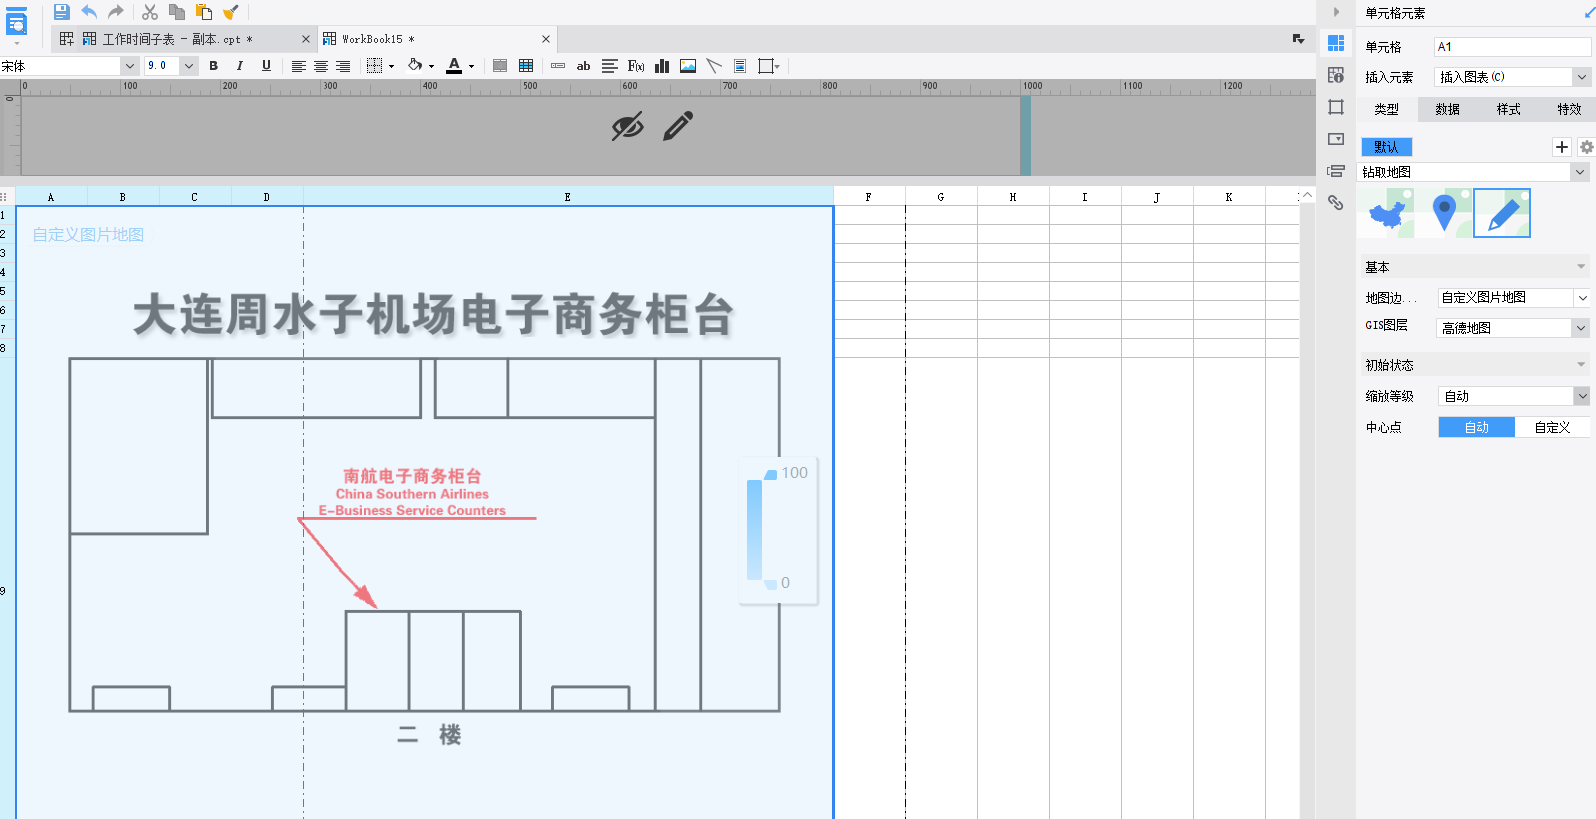Switch to the 数据 tab
1596x819 pixels.
1448,109
